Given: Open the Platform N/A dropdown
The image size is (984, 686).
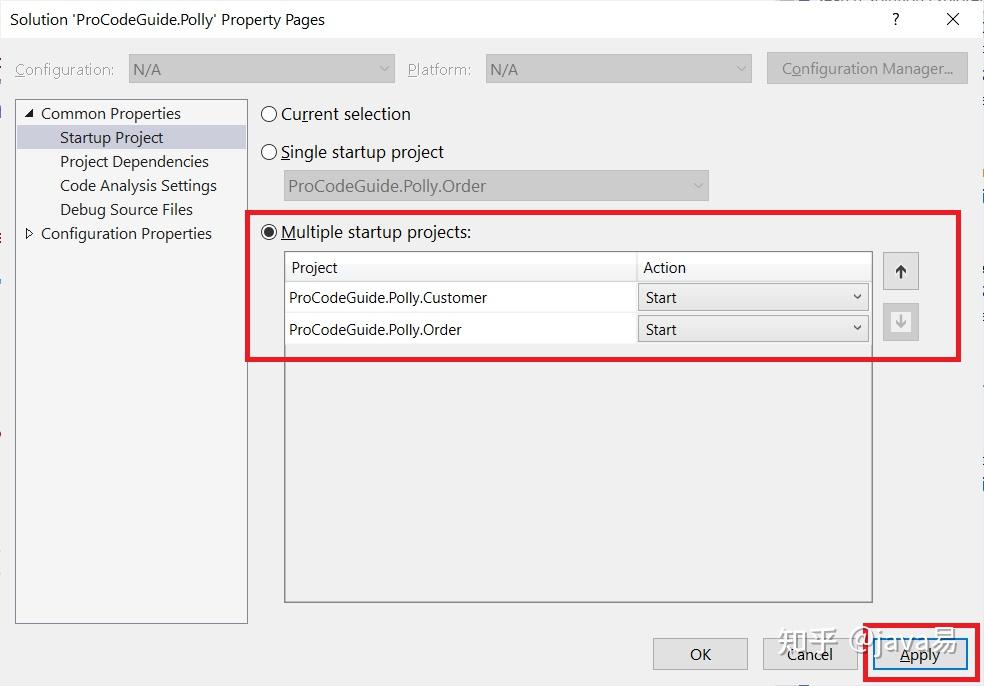Looking at the screenshot, I should coord(618,69).
